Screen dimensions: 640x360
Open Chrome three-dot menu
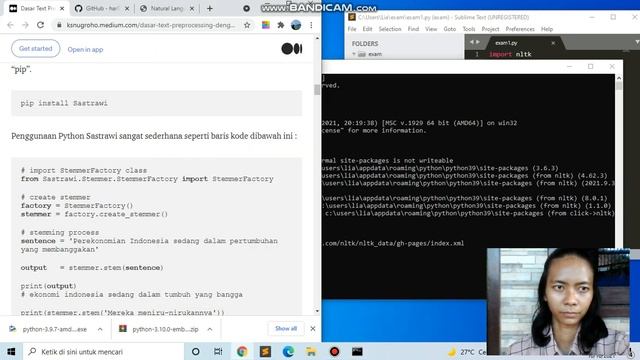click(311, 25)
